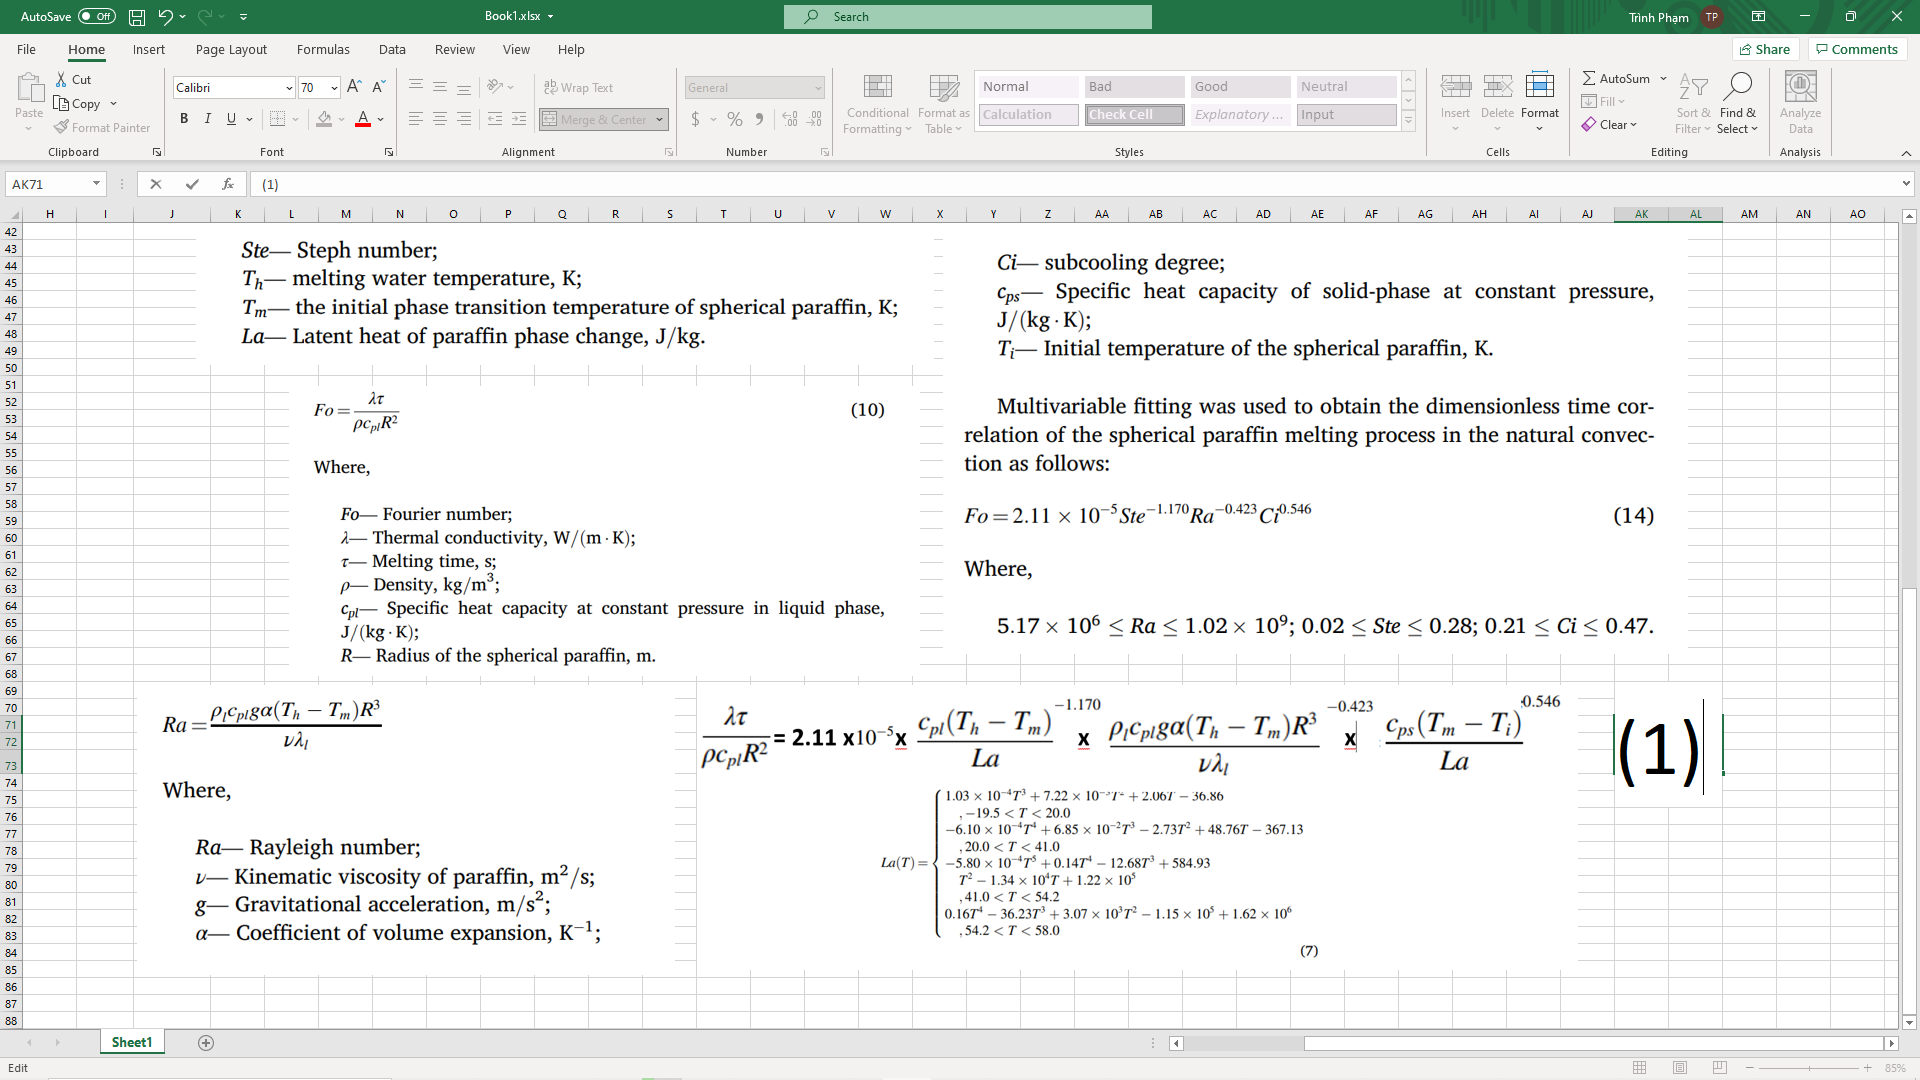Apply bold formatting to selected text

pyautogui.click(x=184, y=118)
